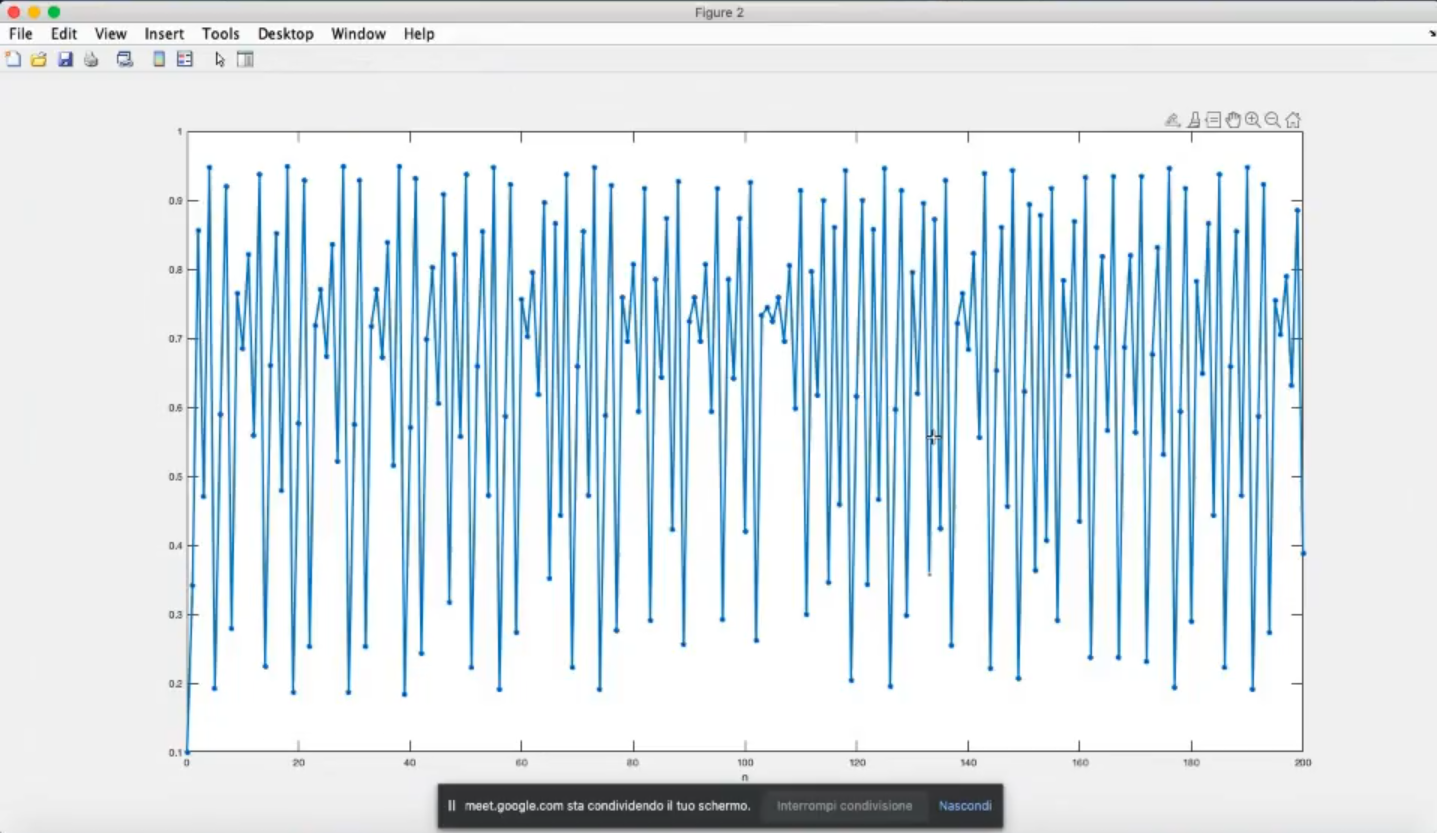The height and width of the screenshot is (833, 1437).
Task: Save the figure with the floppy icon
Action: pyautogui.click(x=65, y=60)
